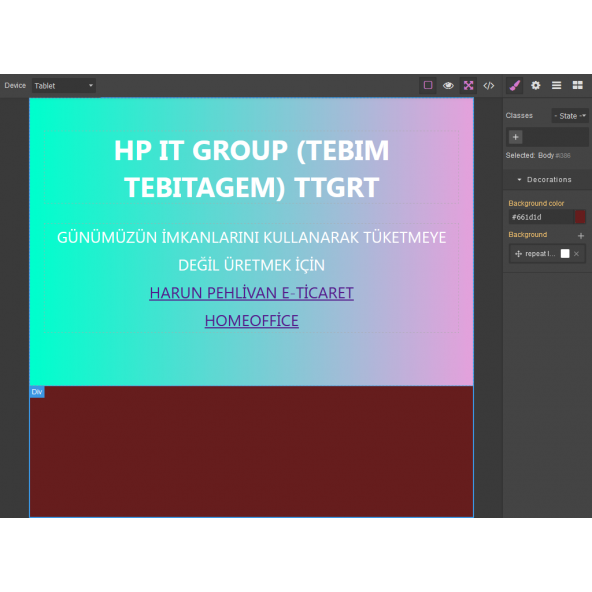Open HARUN PEHLİVAN E-TİCARET link
592x592 pixels.
pos(251,293)
